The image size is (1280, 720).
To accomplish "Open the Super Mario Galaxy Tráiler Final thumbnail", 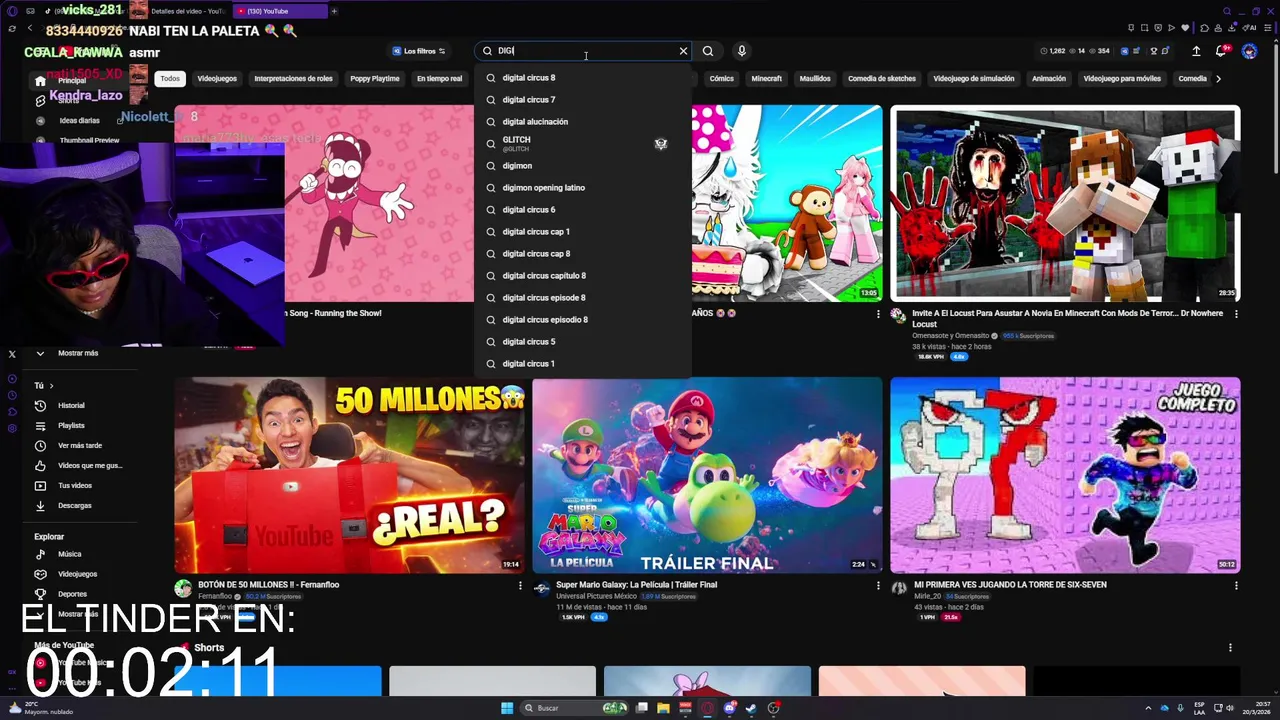I will coord(707,475).
